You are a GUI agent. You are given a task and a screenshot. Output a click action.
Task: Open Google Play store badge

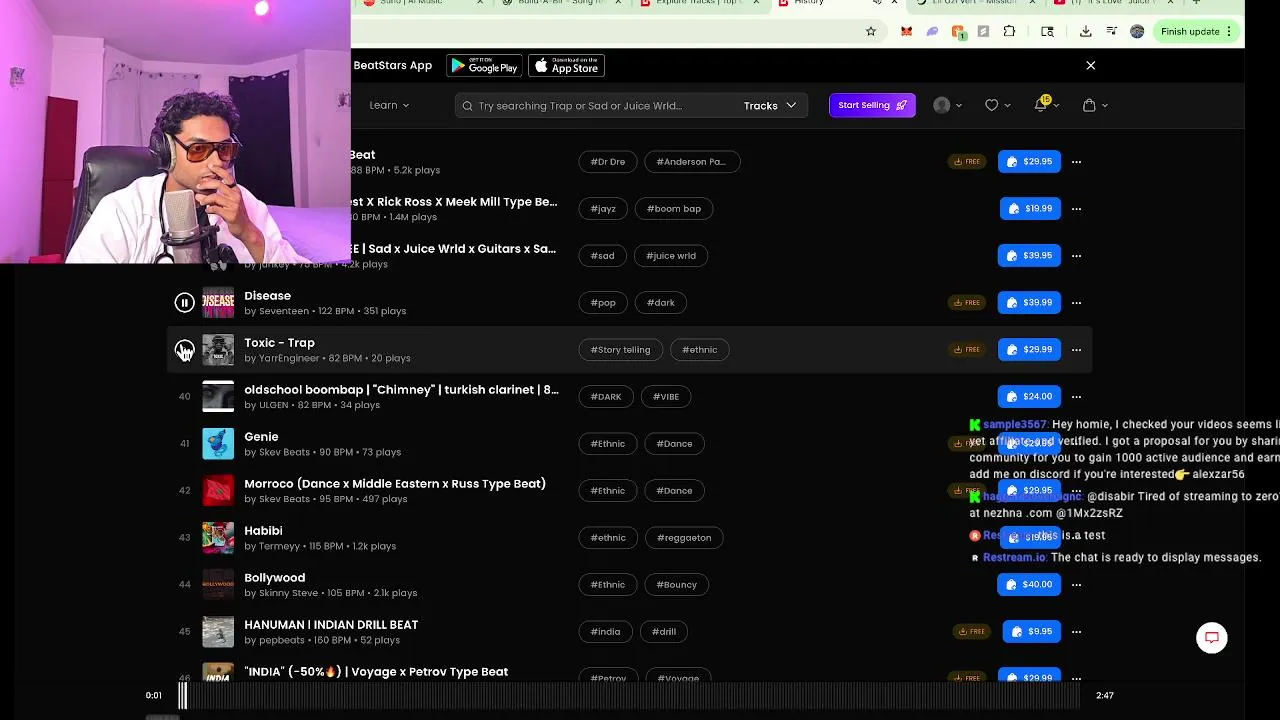[484, 66]
